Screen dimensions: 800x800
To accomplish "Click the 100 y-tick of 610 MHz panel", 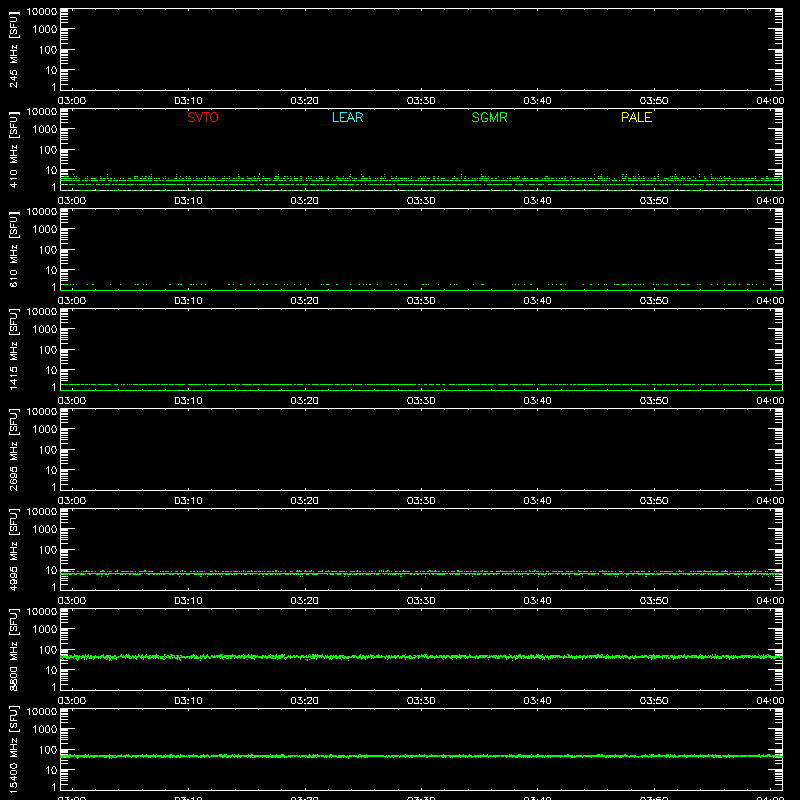I will tap(48, 250).
